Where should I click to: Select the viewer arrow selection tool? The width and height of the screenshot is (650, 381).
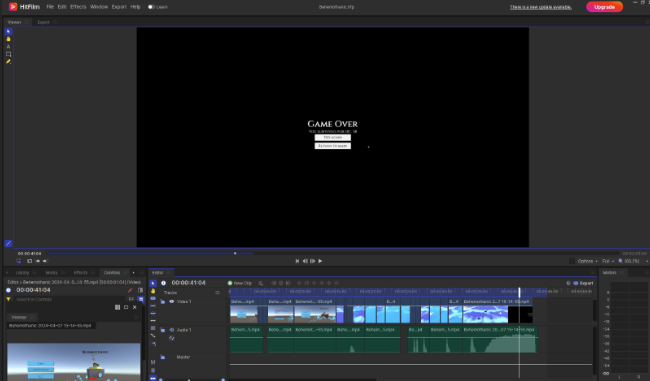click(8, 32)
